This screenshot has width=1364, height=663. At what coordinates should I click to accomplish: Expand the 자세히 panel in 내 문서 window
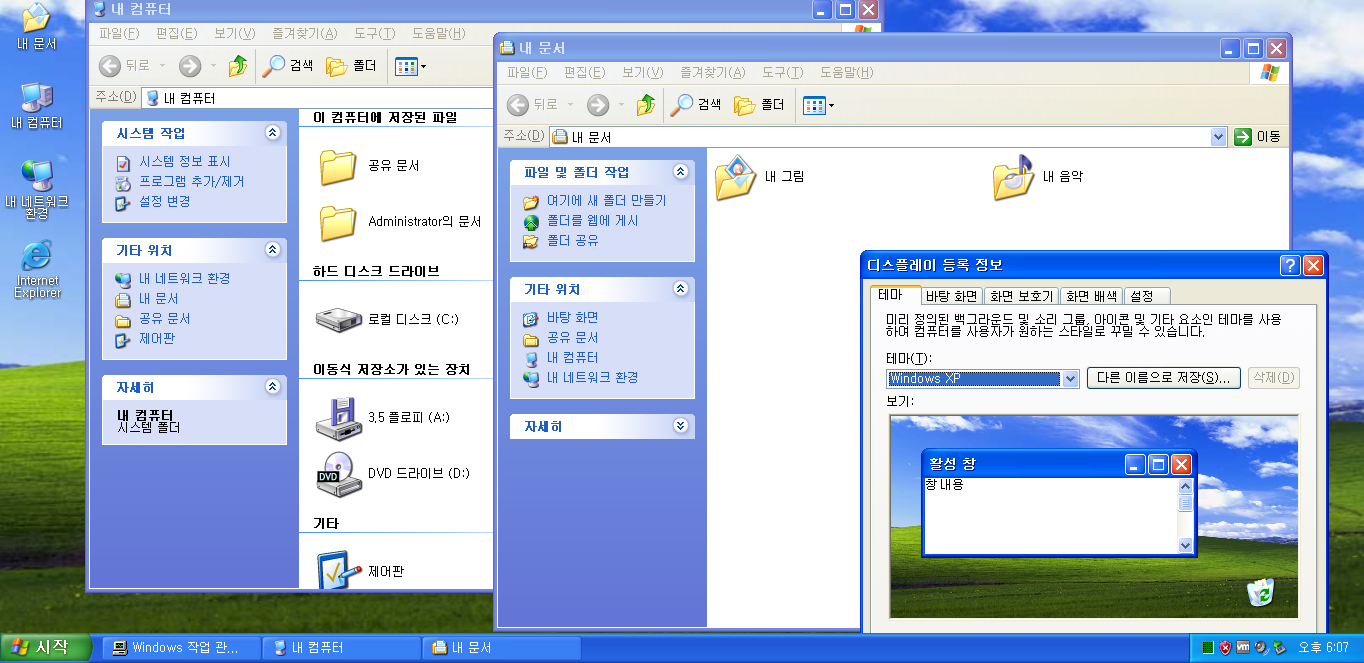point(680,425)
